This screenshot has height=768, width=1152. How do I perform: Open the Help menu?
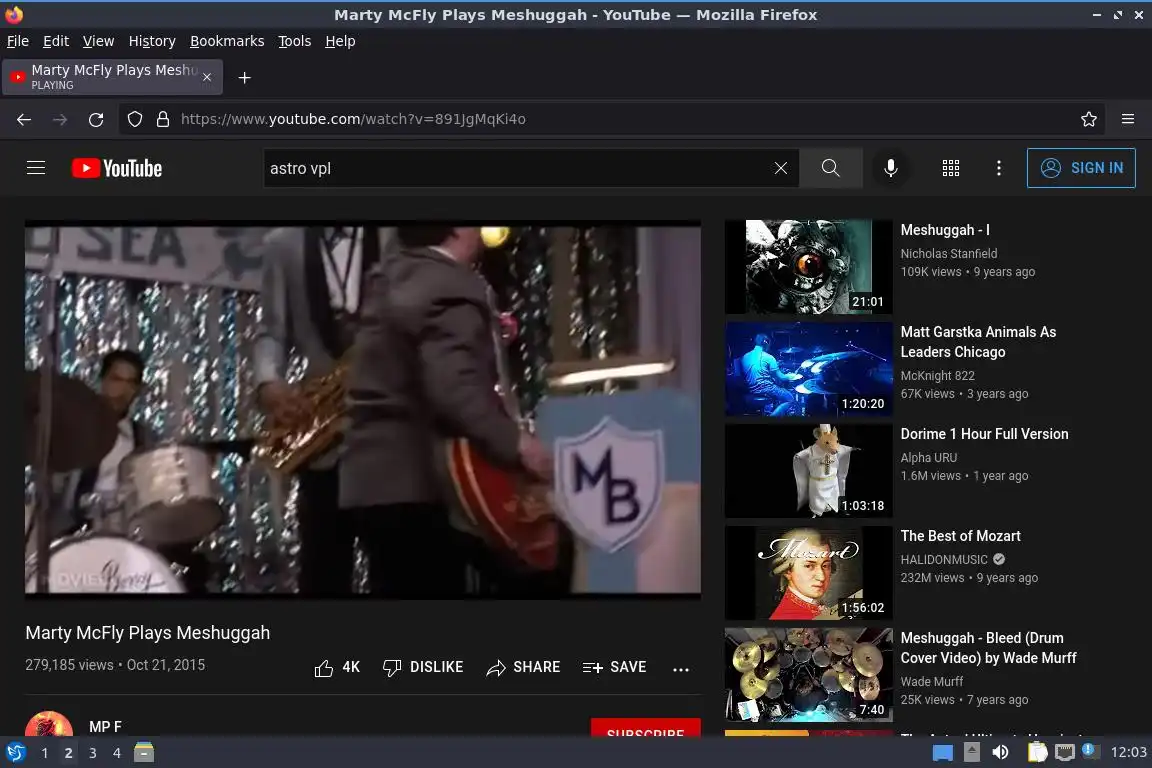click(340, 41)
